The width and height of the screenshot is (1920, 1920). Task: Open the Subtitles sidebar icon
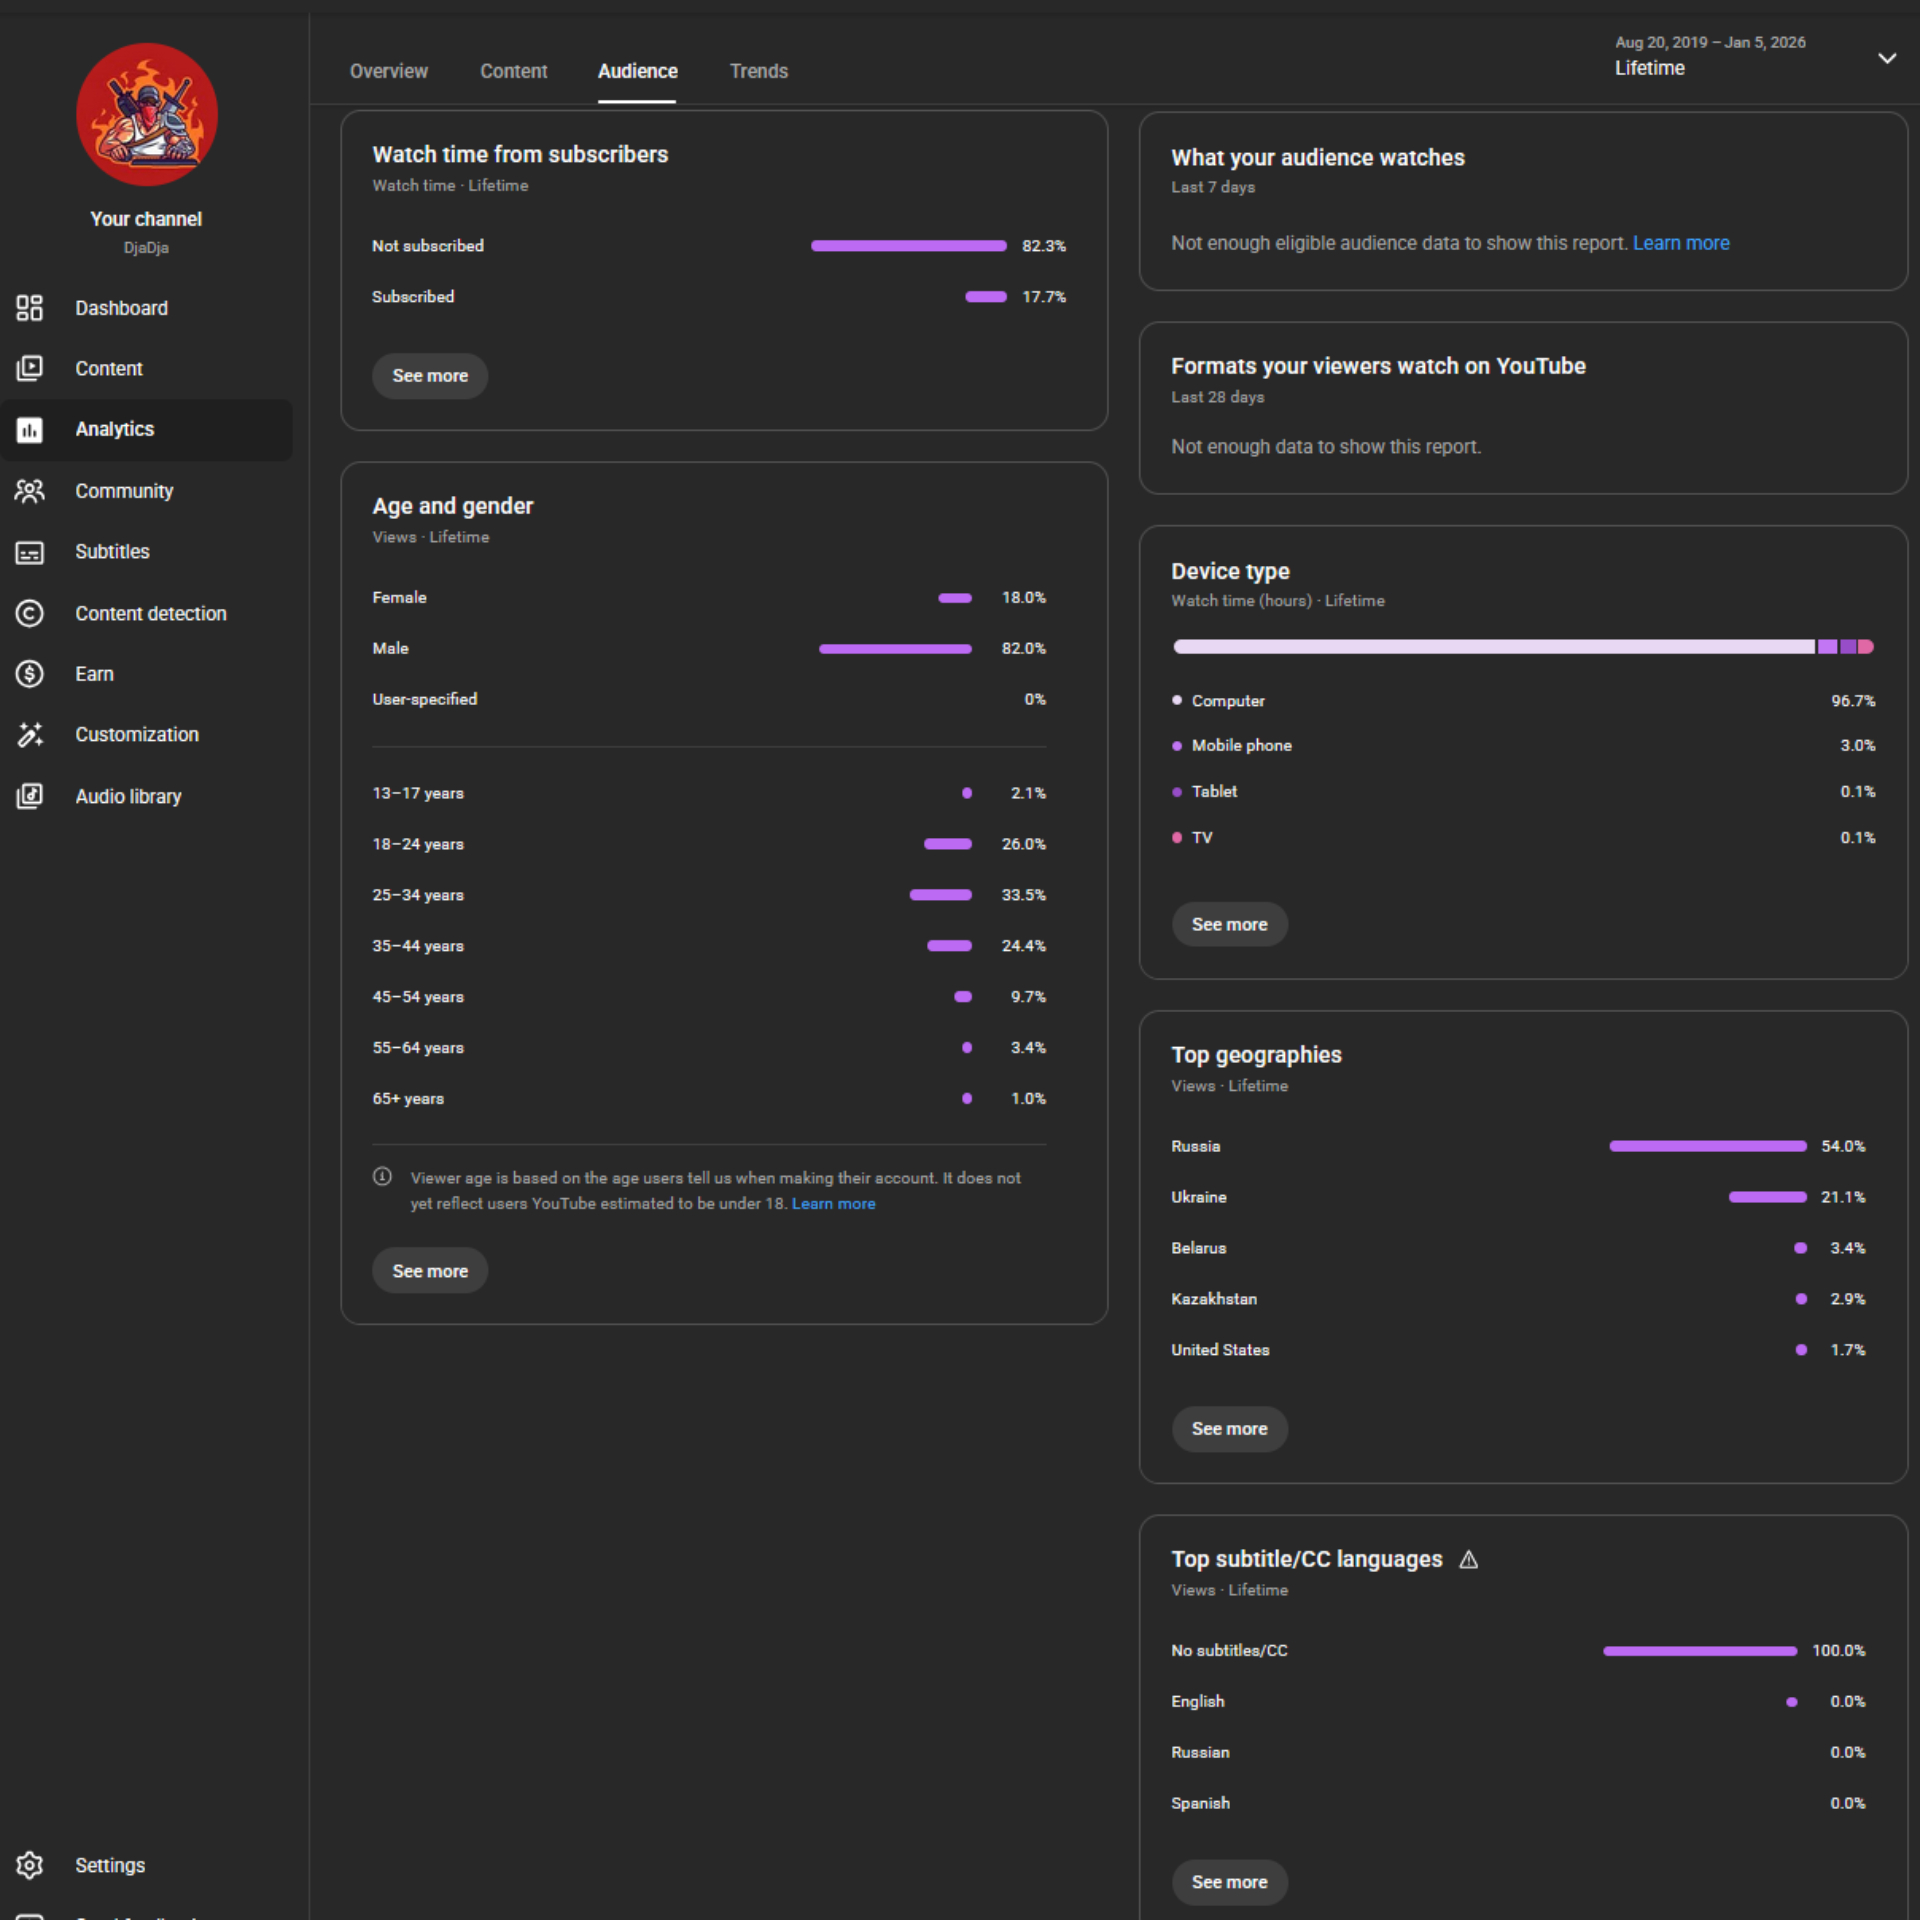coord(30,552)
